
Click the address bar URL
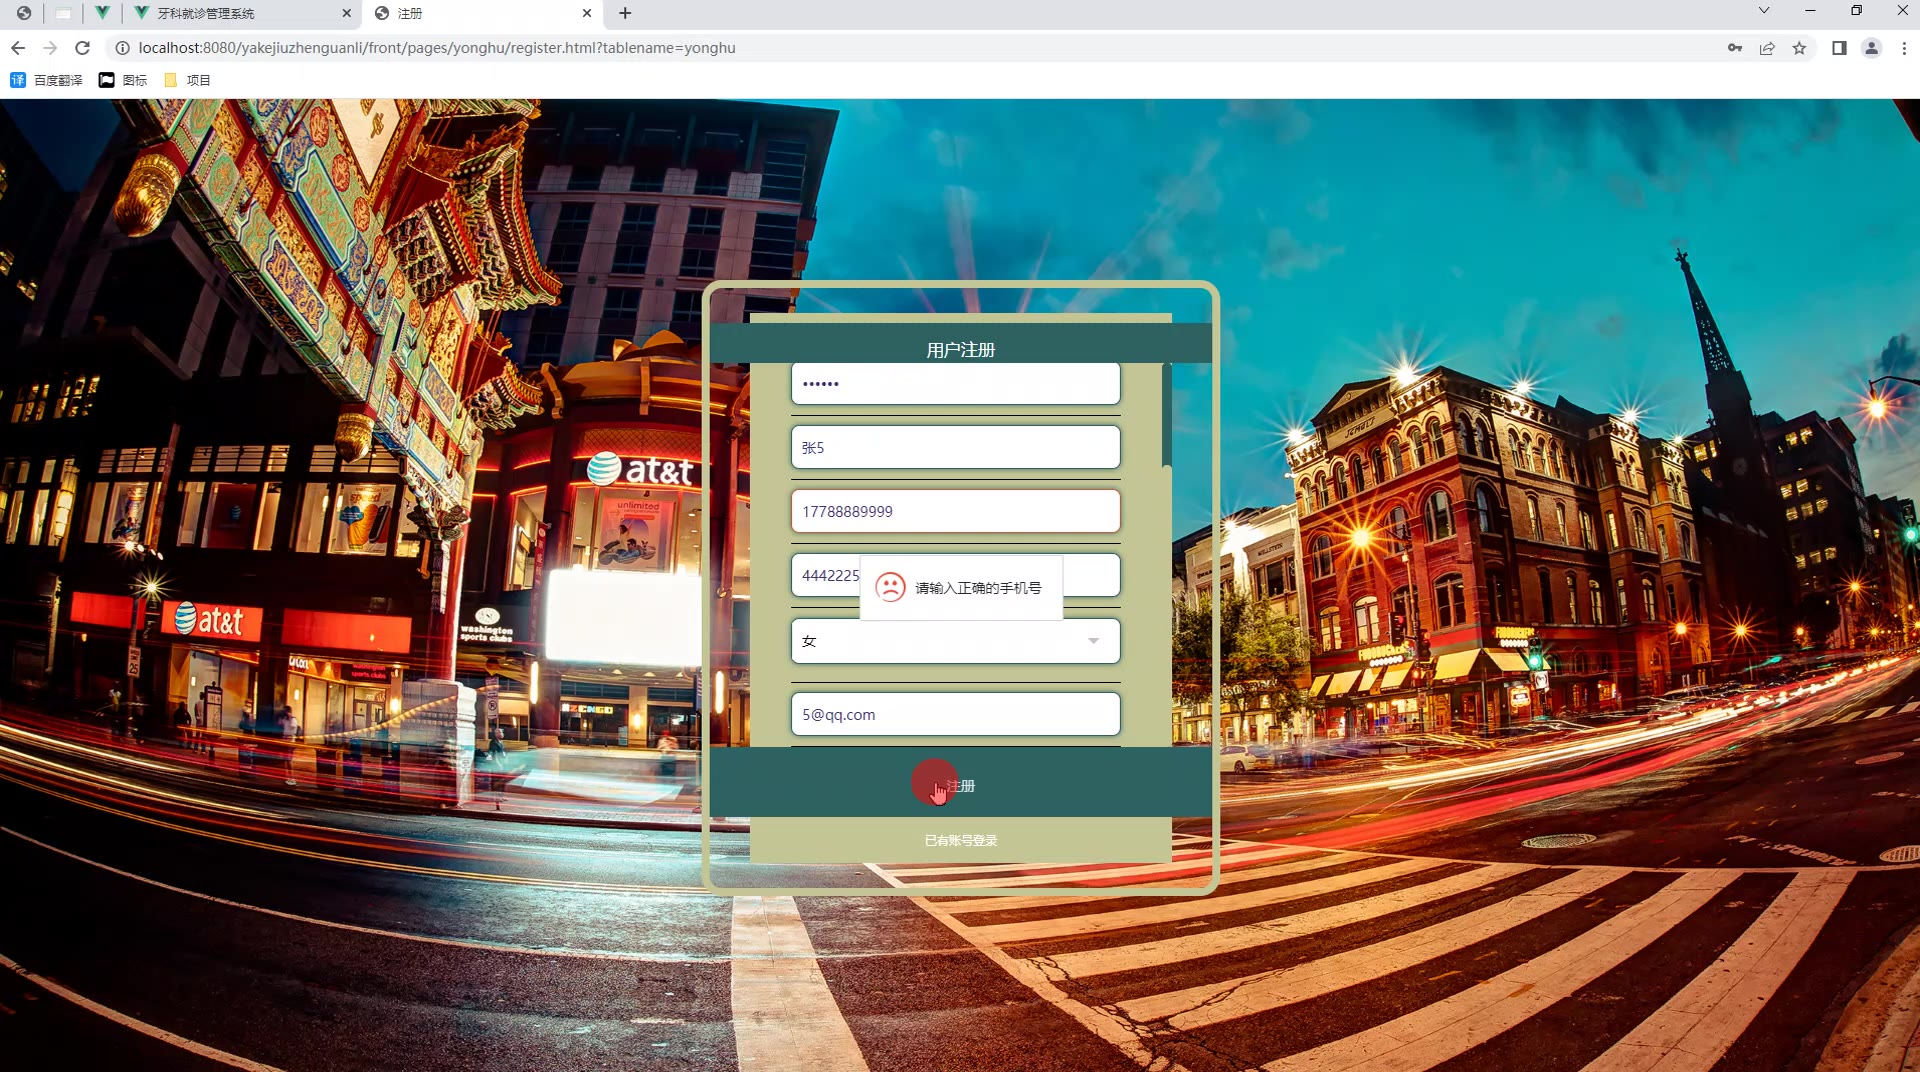pyautogui.click(x=437, y=48)
